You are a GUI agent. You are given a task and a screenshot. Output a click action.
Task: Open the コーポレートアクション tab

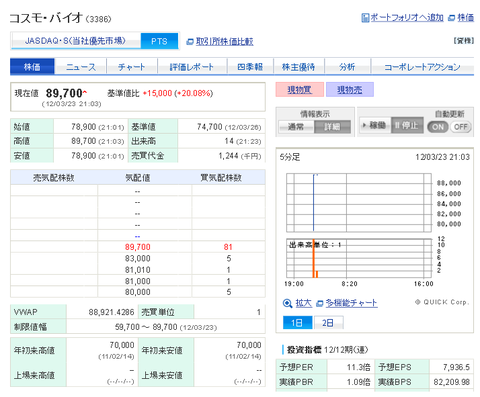422,67
